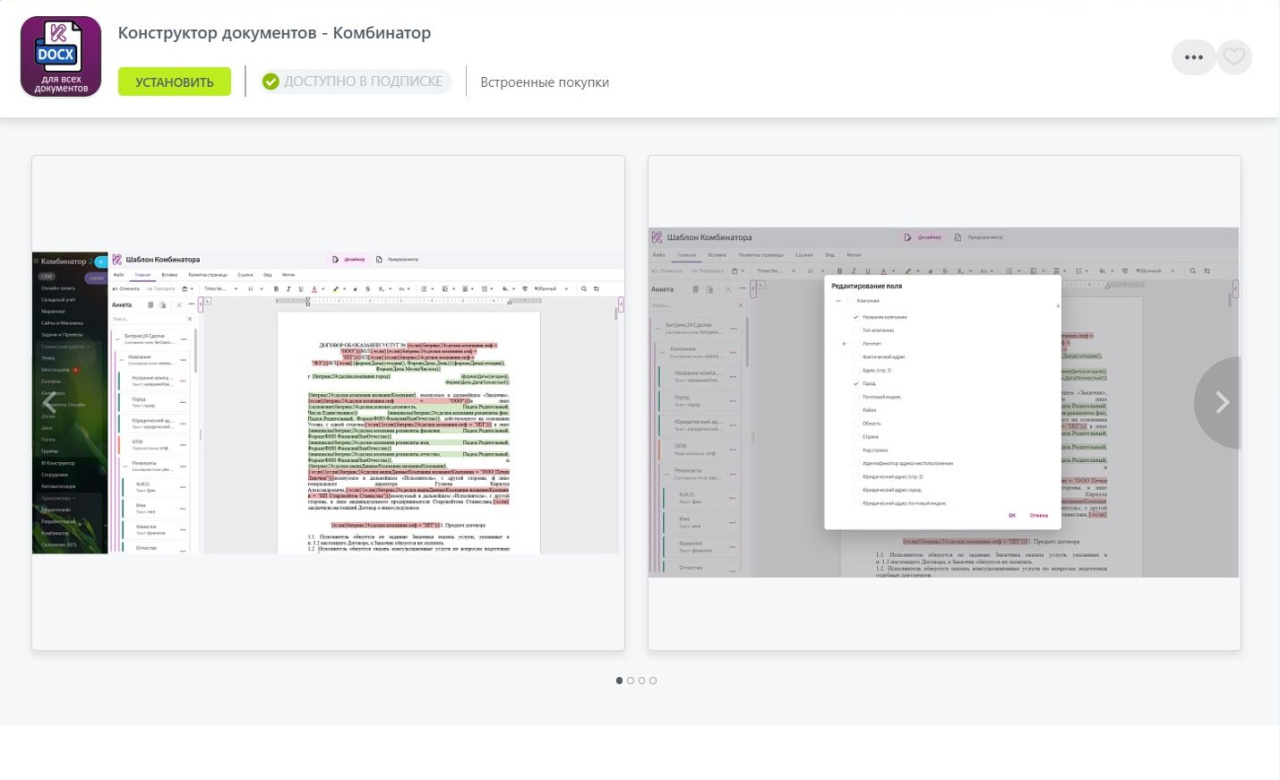Jump to the third carousel pagination dot

pos(642,681)
